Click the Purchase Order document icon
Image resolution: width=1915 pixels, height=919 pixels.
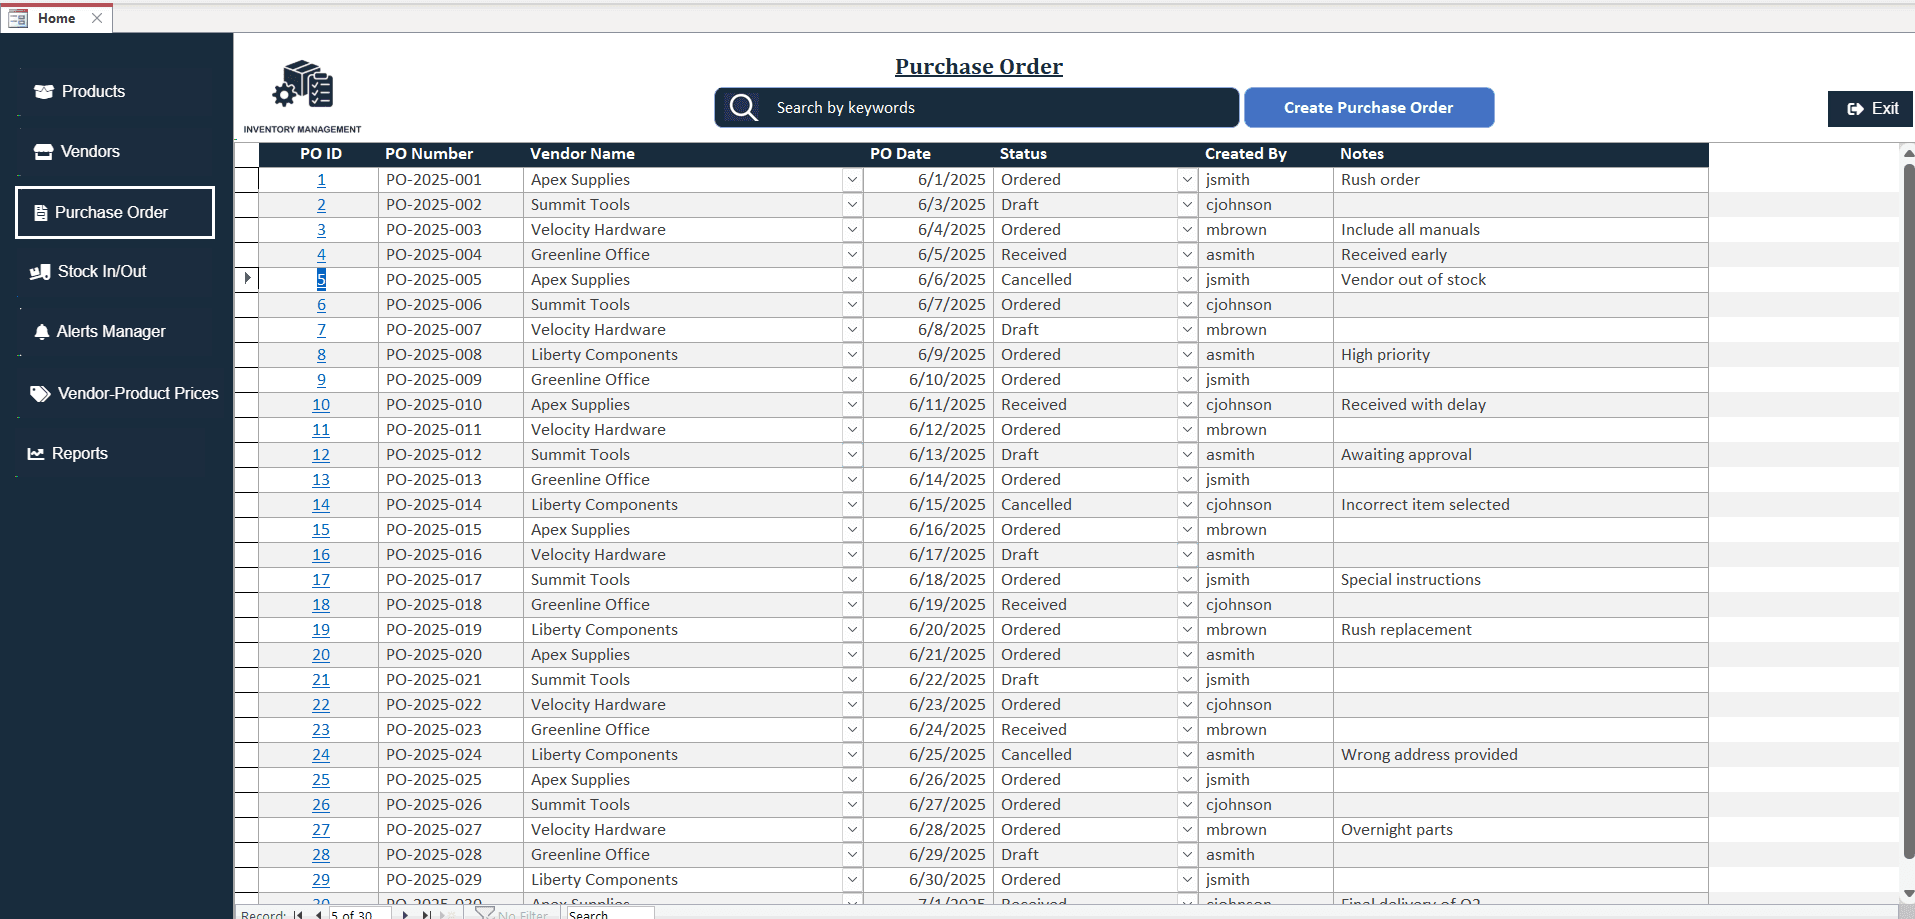(40, 212)
